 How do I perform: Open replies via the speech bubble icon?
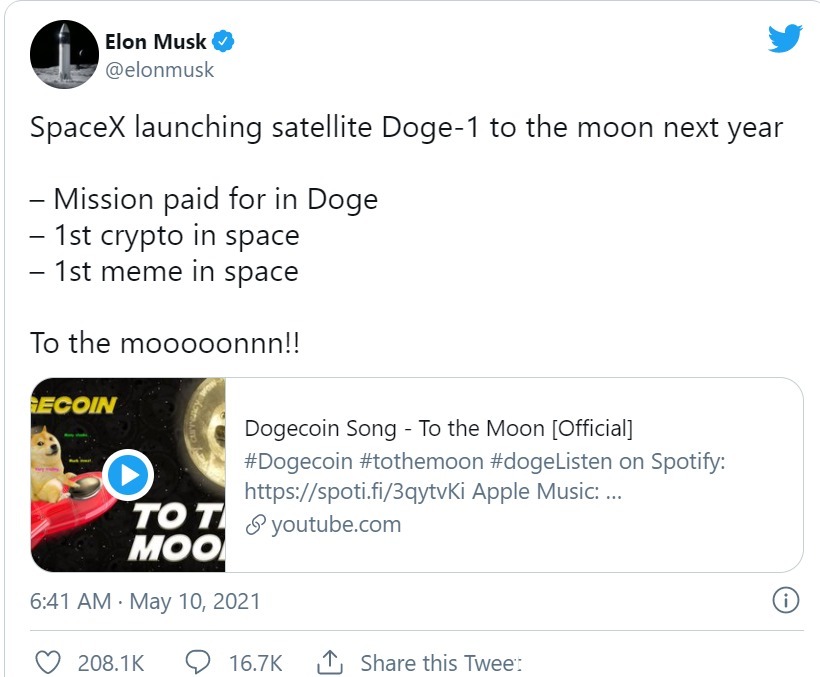tap(199, 662)
